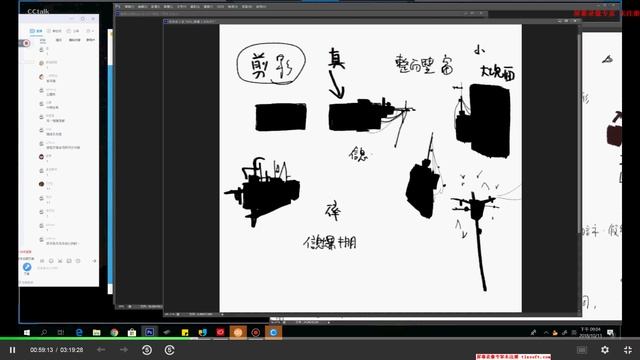This screenshot has width=640, height=360.
Task: Select the first tab in the CCtalk panel
Action: click(x=36, y=31)
